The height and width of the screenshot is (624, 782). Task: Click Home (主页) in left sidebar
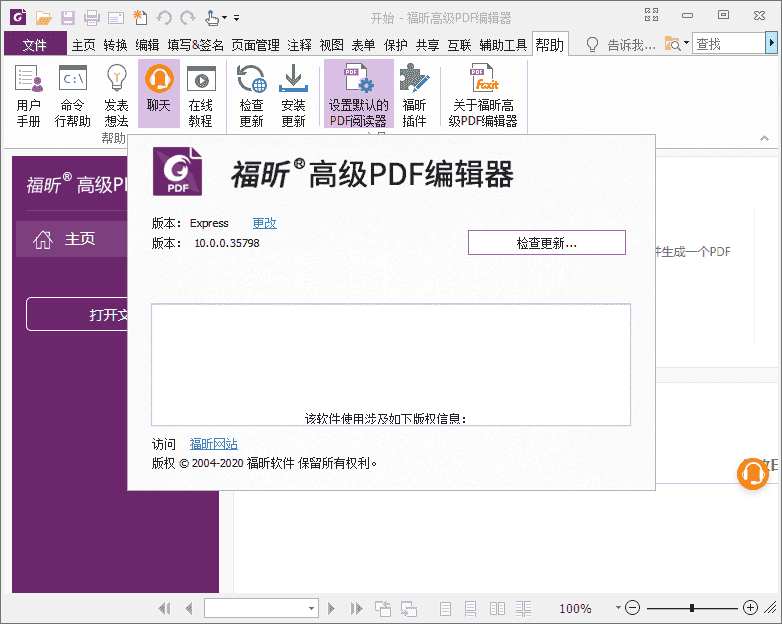pyautogui.click(x=72, y=239)
